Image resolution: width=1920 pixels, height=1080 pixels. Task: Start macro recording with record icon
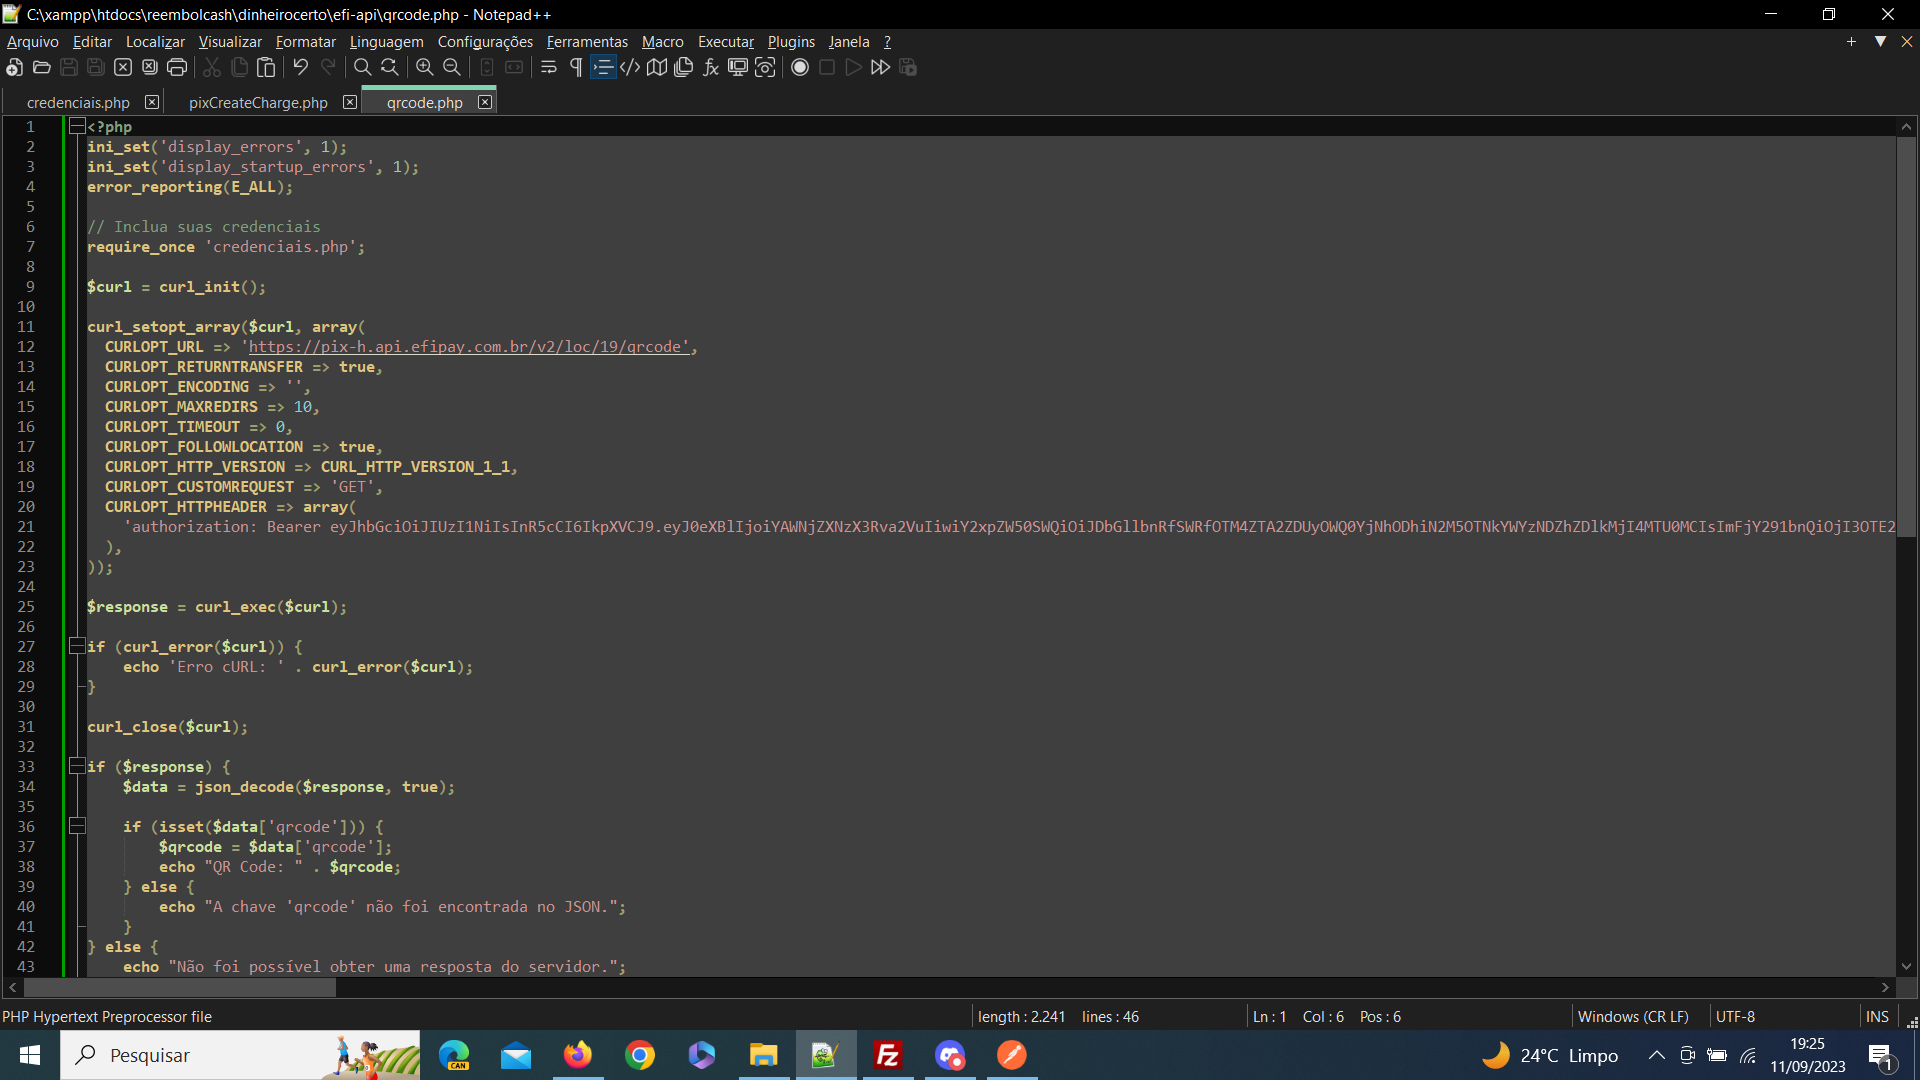click(800, 67)
